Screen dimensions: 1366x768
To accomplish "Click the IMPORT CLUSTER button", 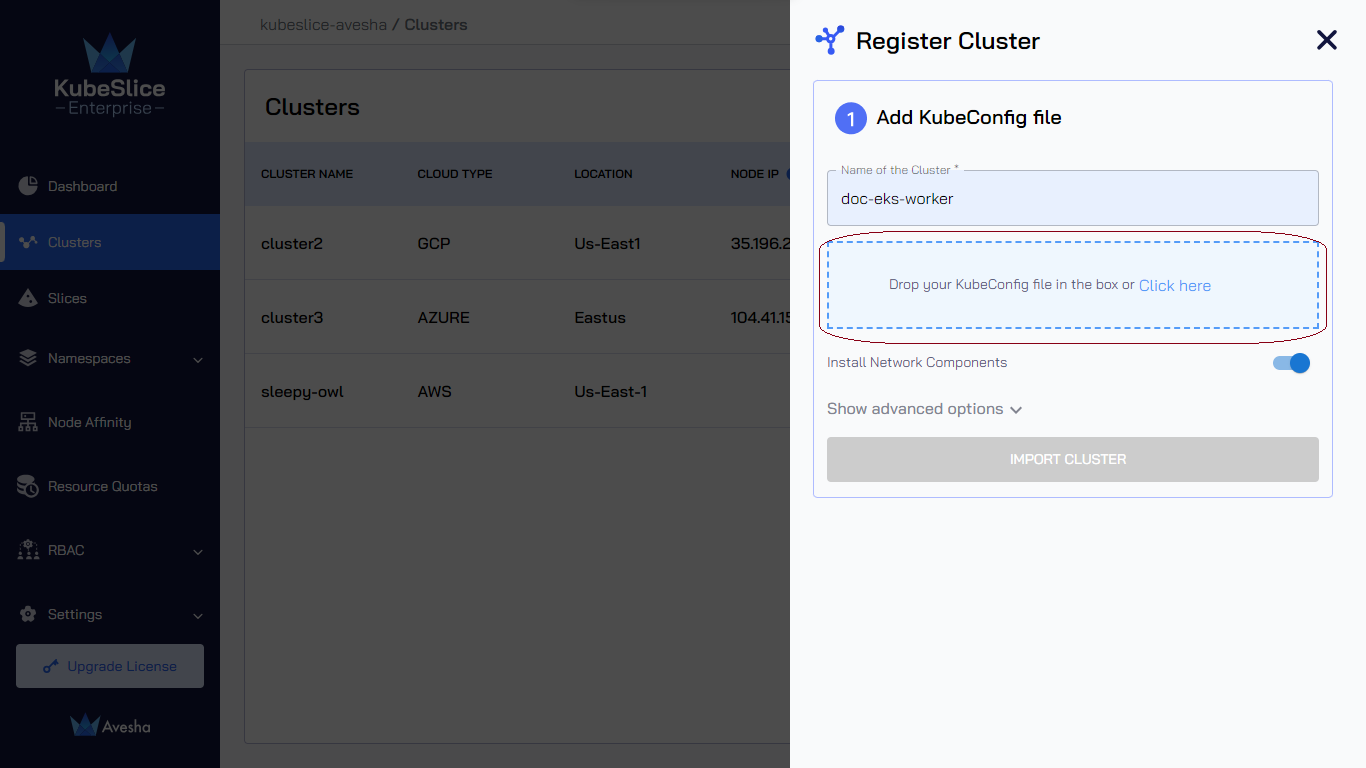I will [1072, 459].
